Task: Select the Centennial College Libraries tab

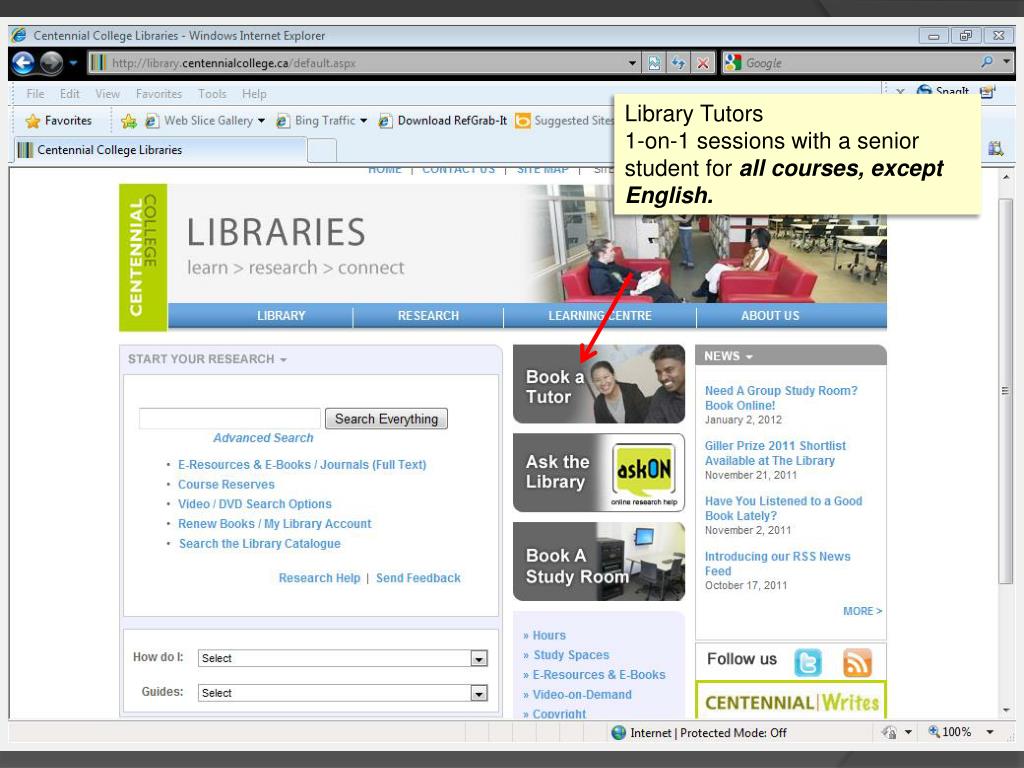Action: tap(160, 150)
